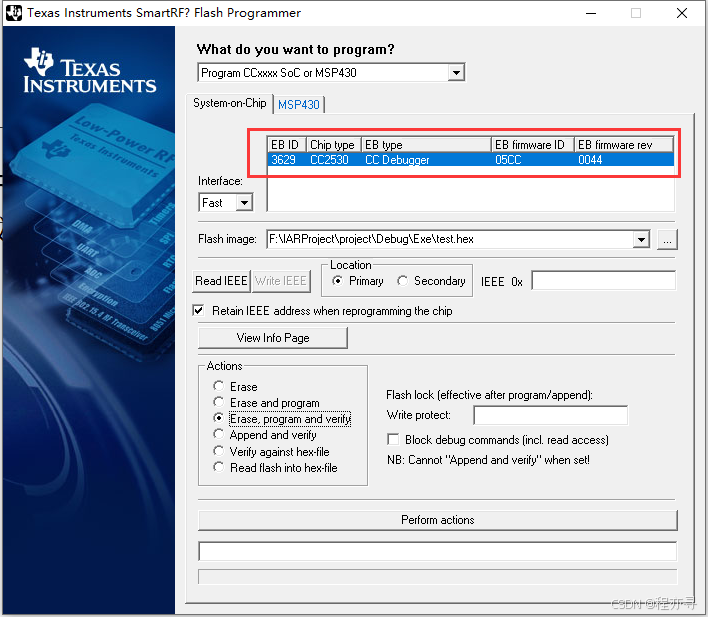708x617 pixels.
Task: Select the Append and verify radio button
Action: (x=219, y=434)
